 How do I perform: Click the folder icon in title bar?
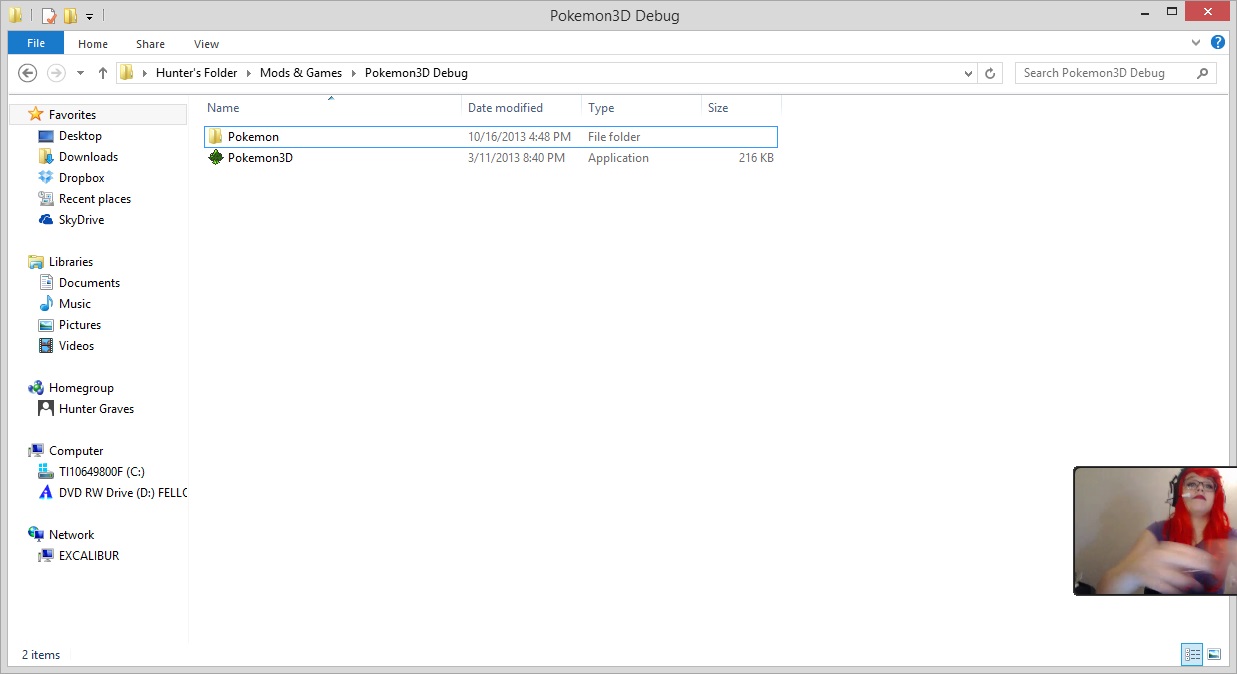point(16,16)
